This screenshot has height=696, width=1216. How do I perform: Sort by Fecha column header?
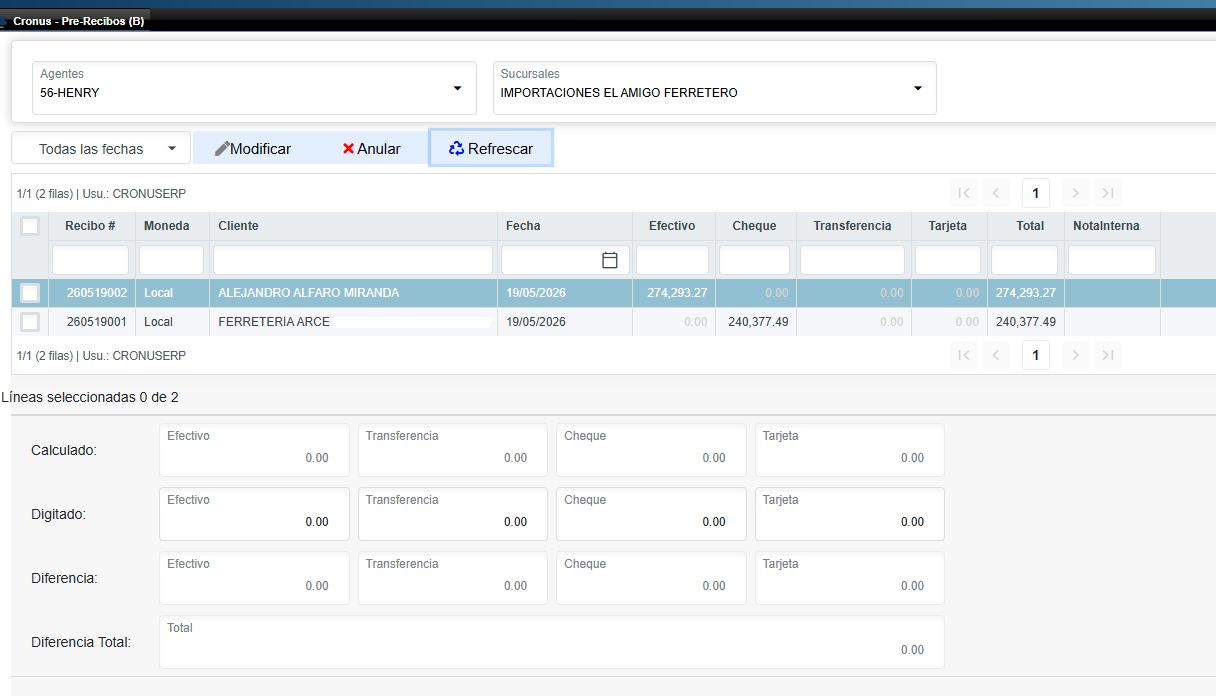point(565,226)
